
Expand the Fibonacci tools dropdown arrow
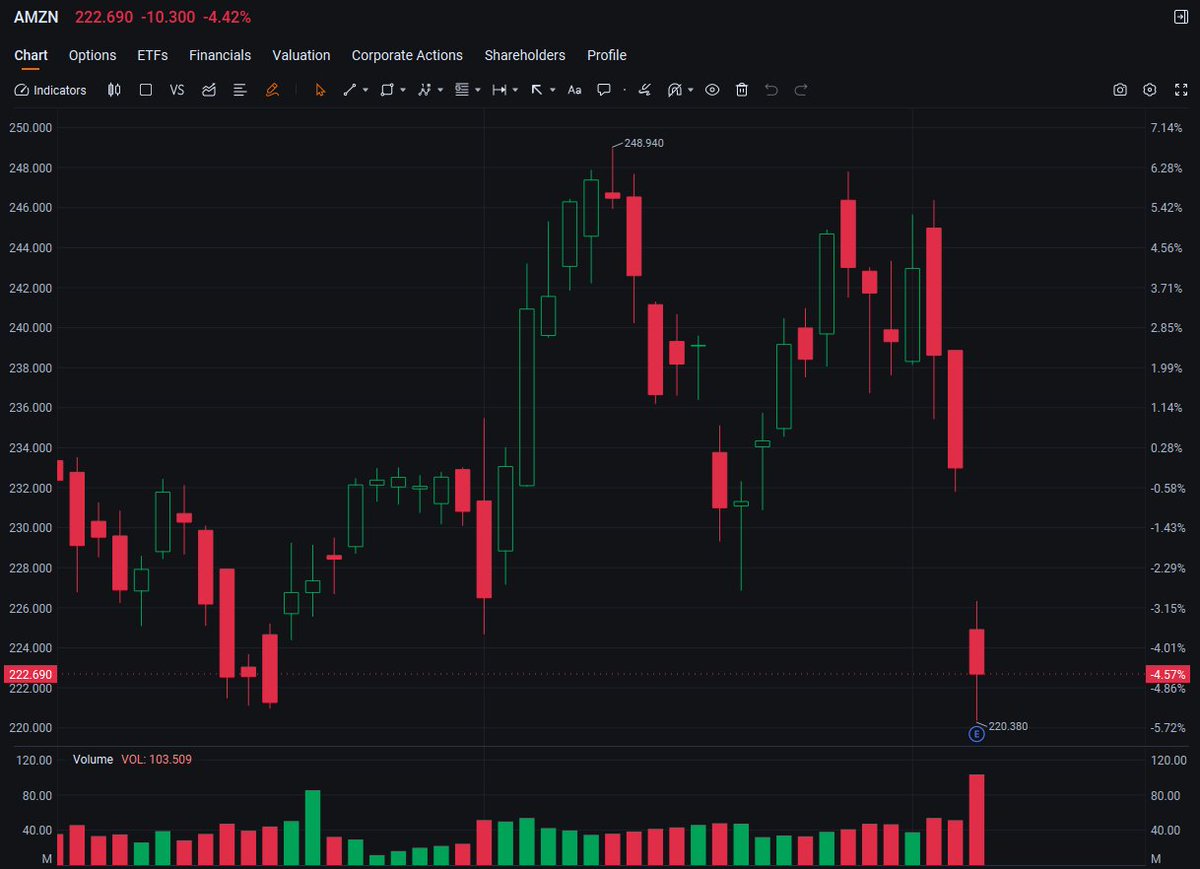tap(478, 90)
